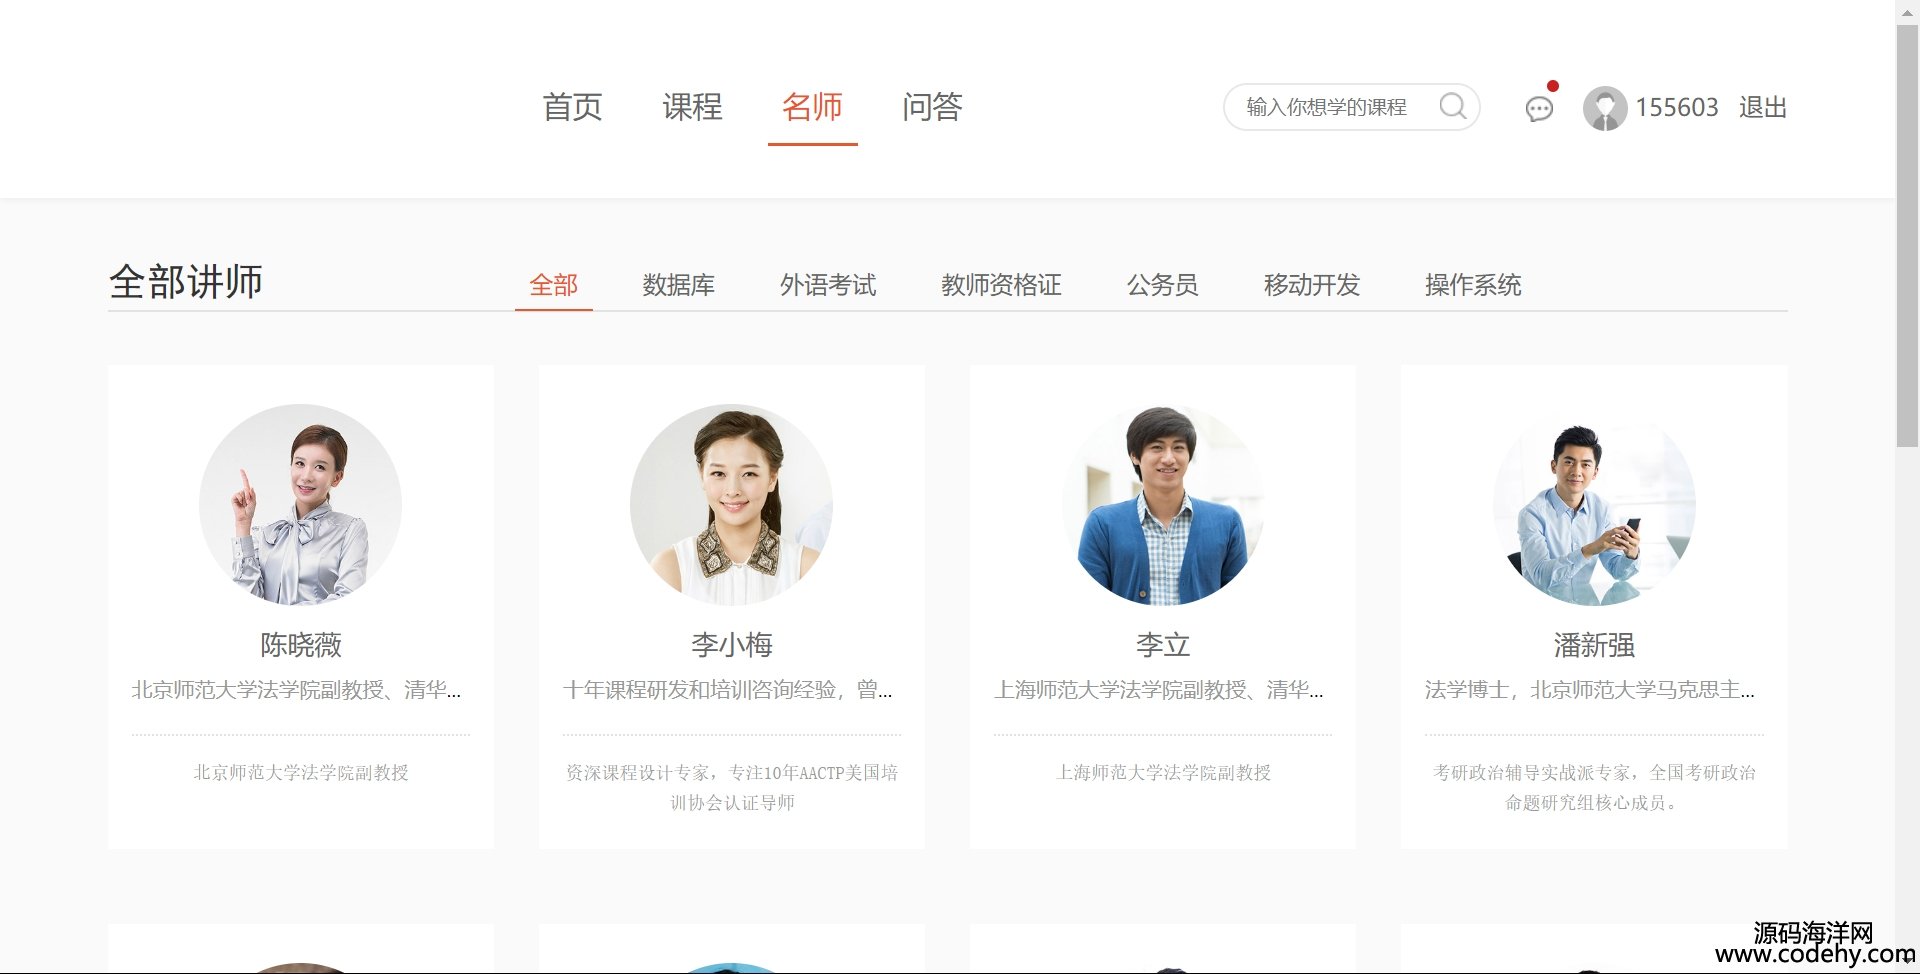Switch to 教师资格证 tab
This screenshot has height=974, width=1920.
1001,285
